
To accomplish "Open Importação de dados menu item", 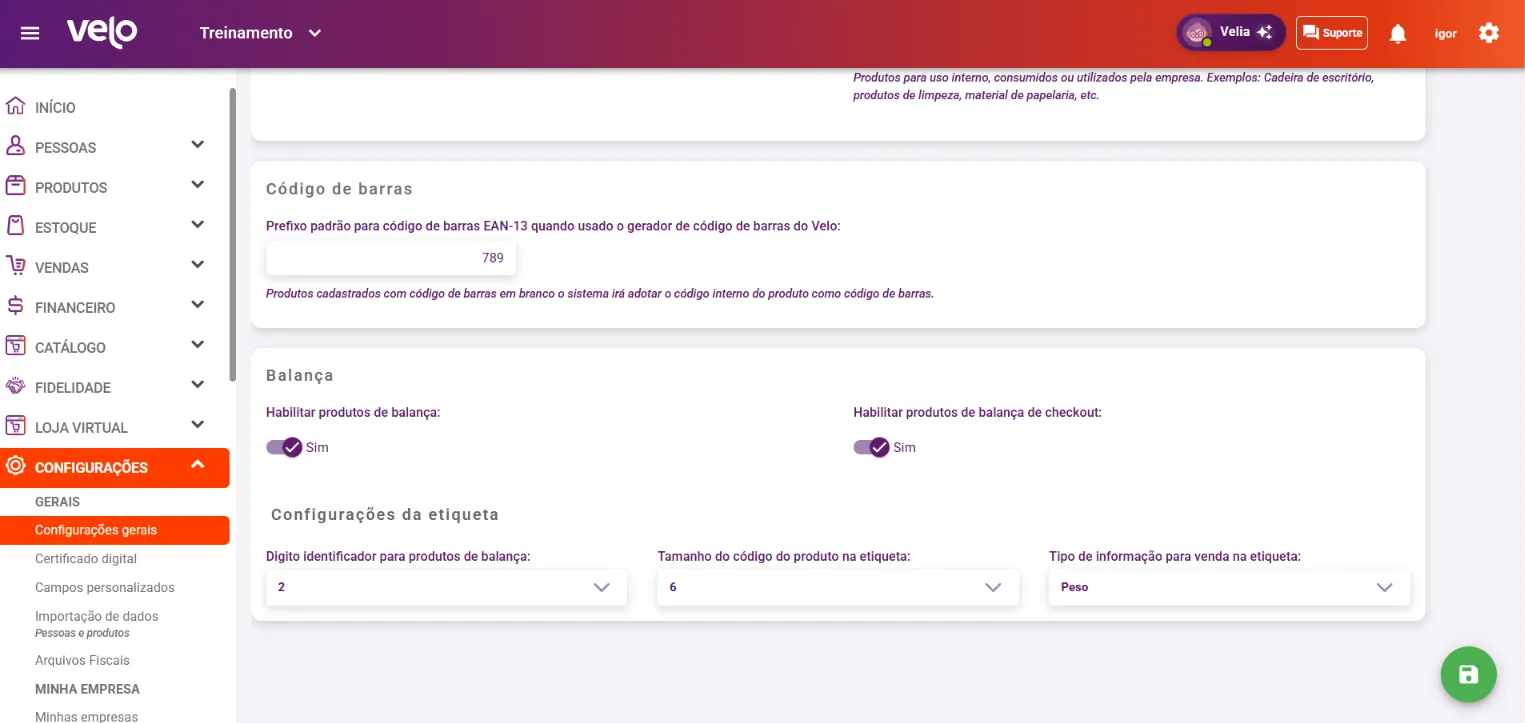I will (97, 617).
